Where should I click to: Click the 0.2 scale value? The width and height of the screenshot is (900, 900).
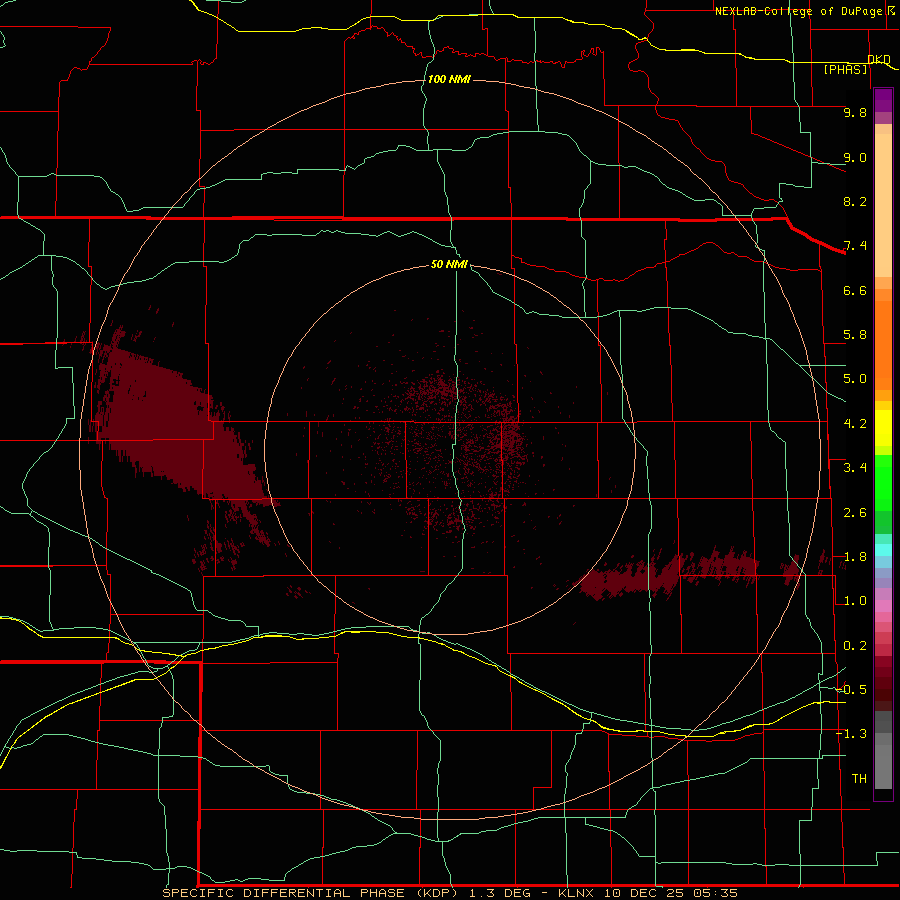click(855, 646)
